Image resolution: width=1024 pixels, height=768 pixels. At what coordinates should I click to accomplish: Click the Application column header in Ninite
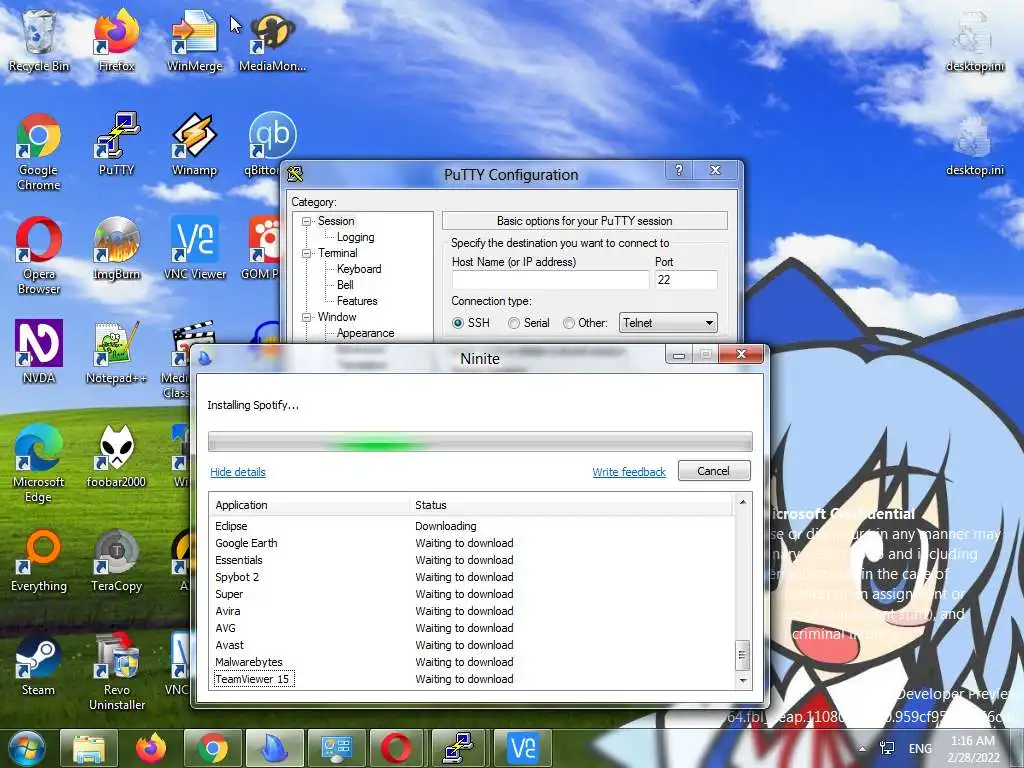click(x=310, y=505)
